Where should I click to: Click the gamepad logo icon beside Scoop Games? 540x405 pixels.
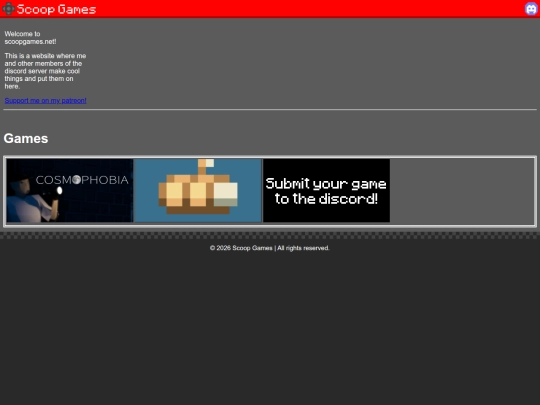point(8,9)
